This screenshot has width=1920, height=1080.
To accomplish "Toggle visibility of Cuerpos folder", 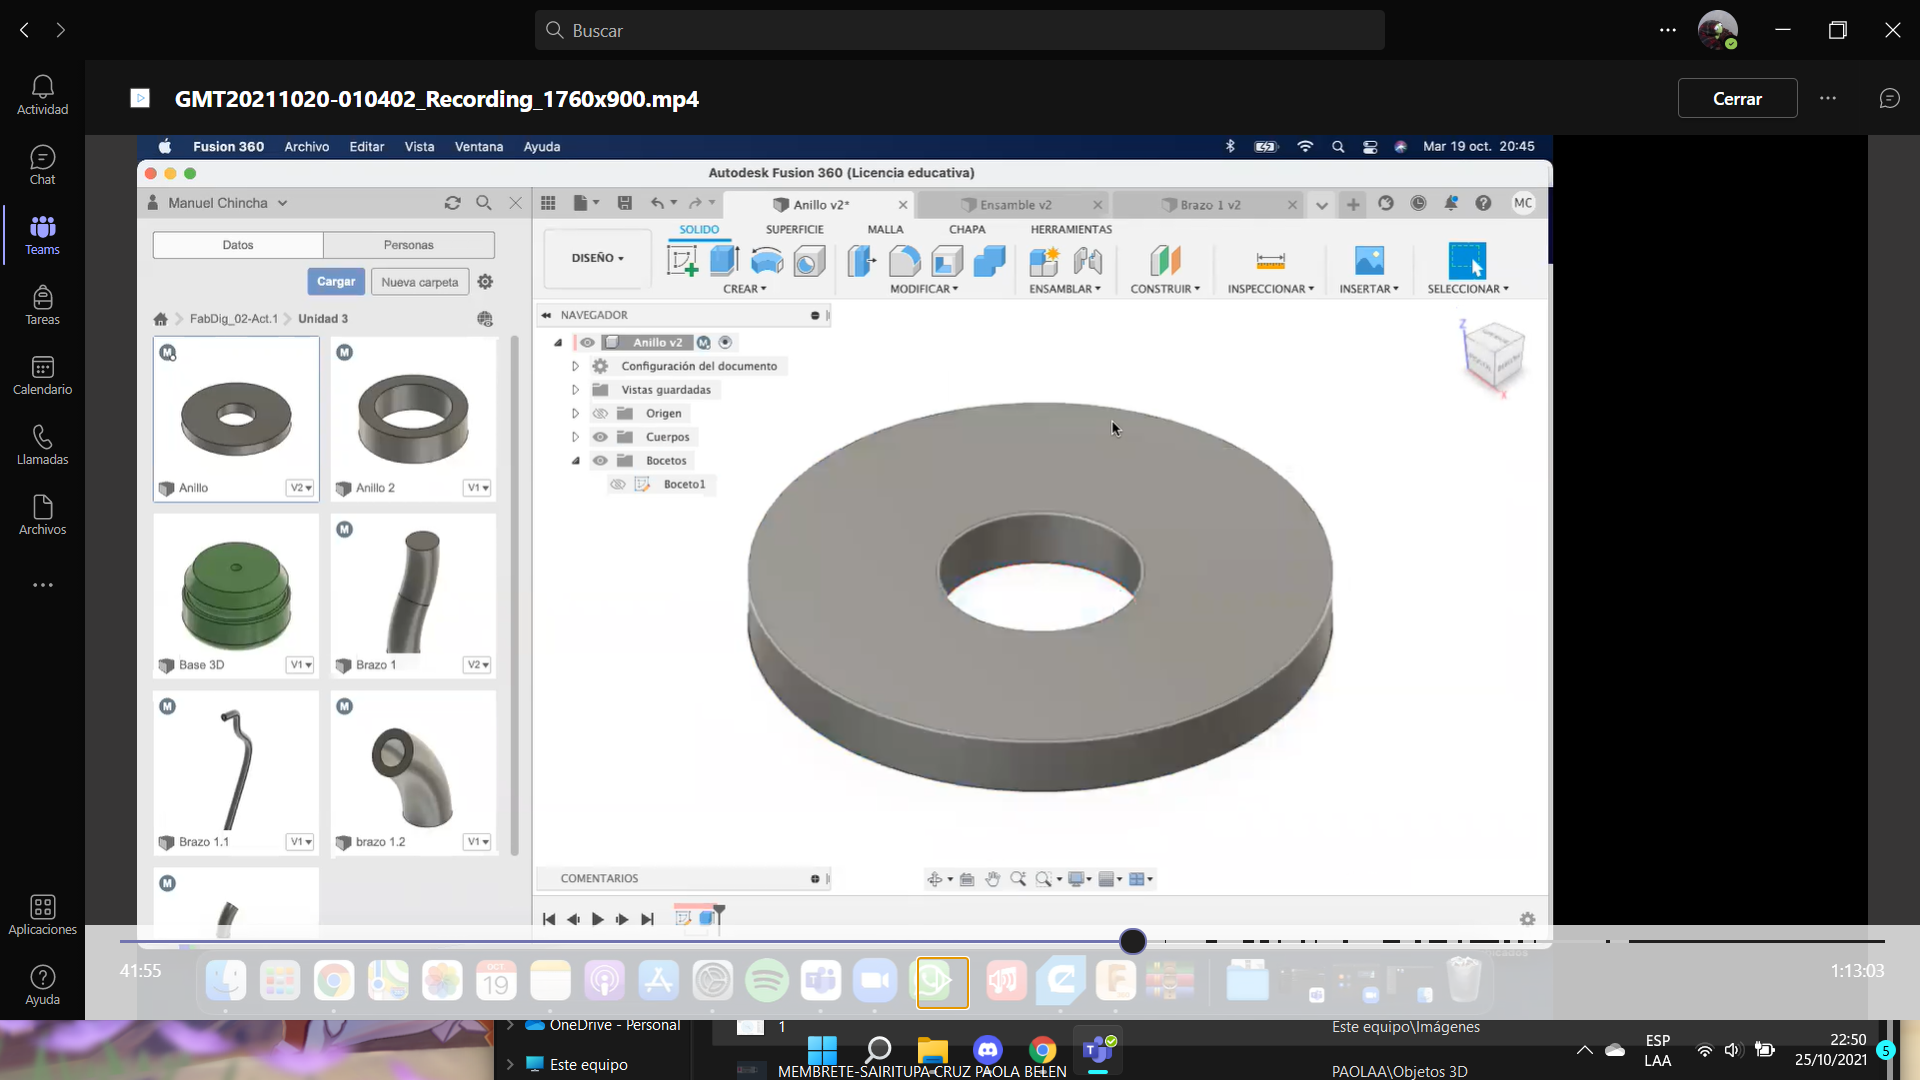I will point(600,437).
